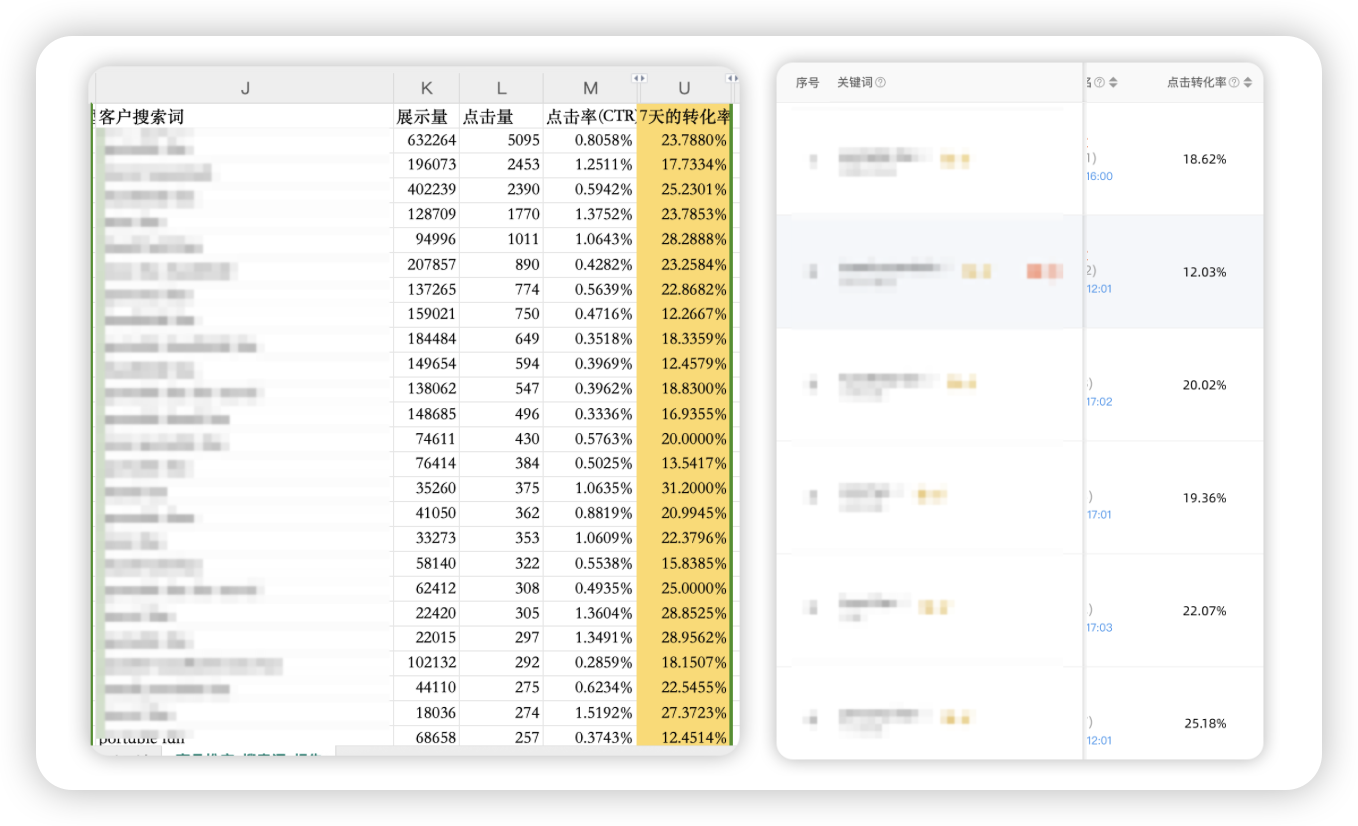Select CTR cell 0.5639%
The image size is (1358, 826).
(x=590, y=290)
